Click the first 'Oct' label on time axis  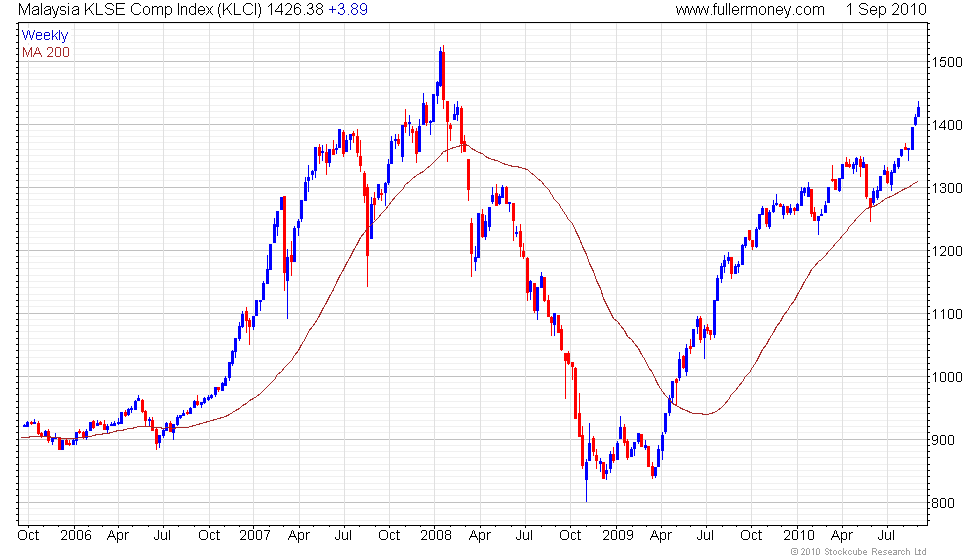tap(28, 536)
